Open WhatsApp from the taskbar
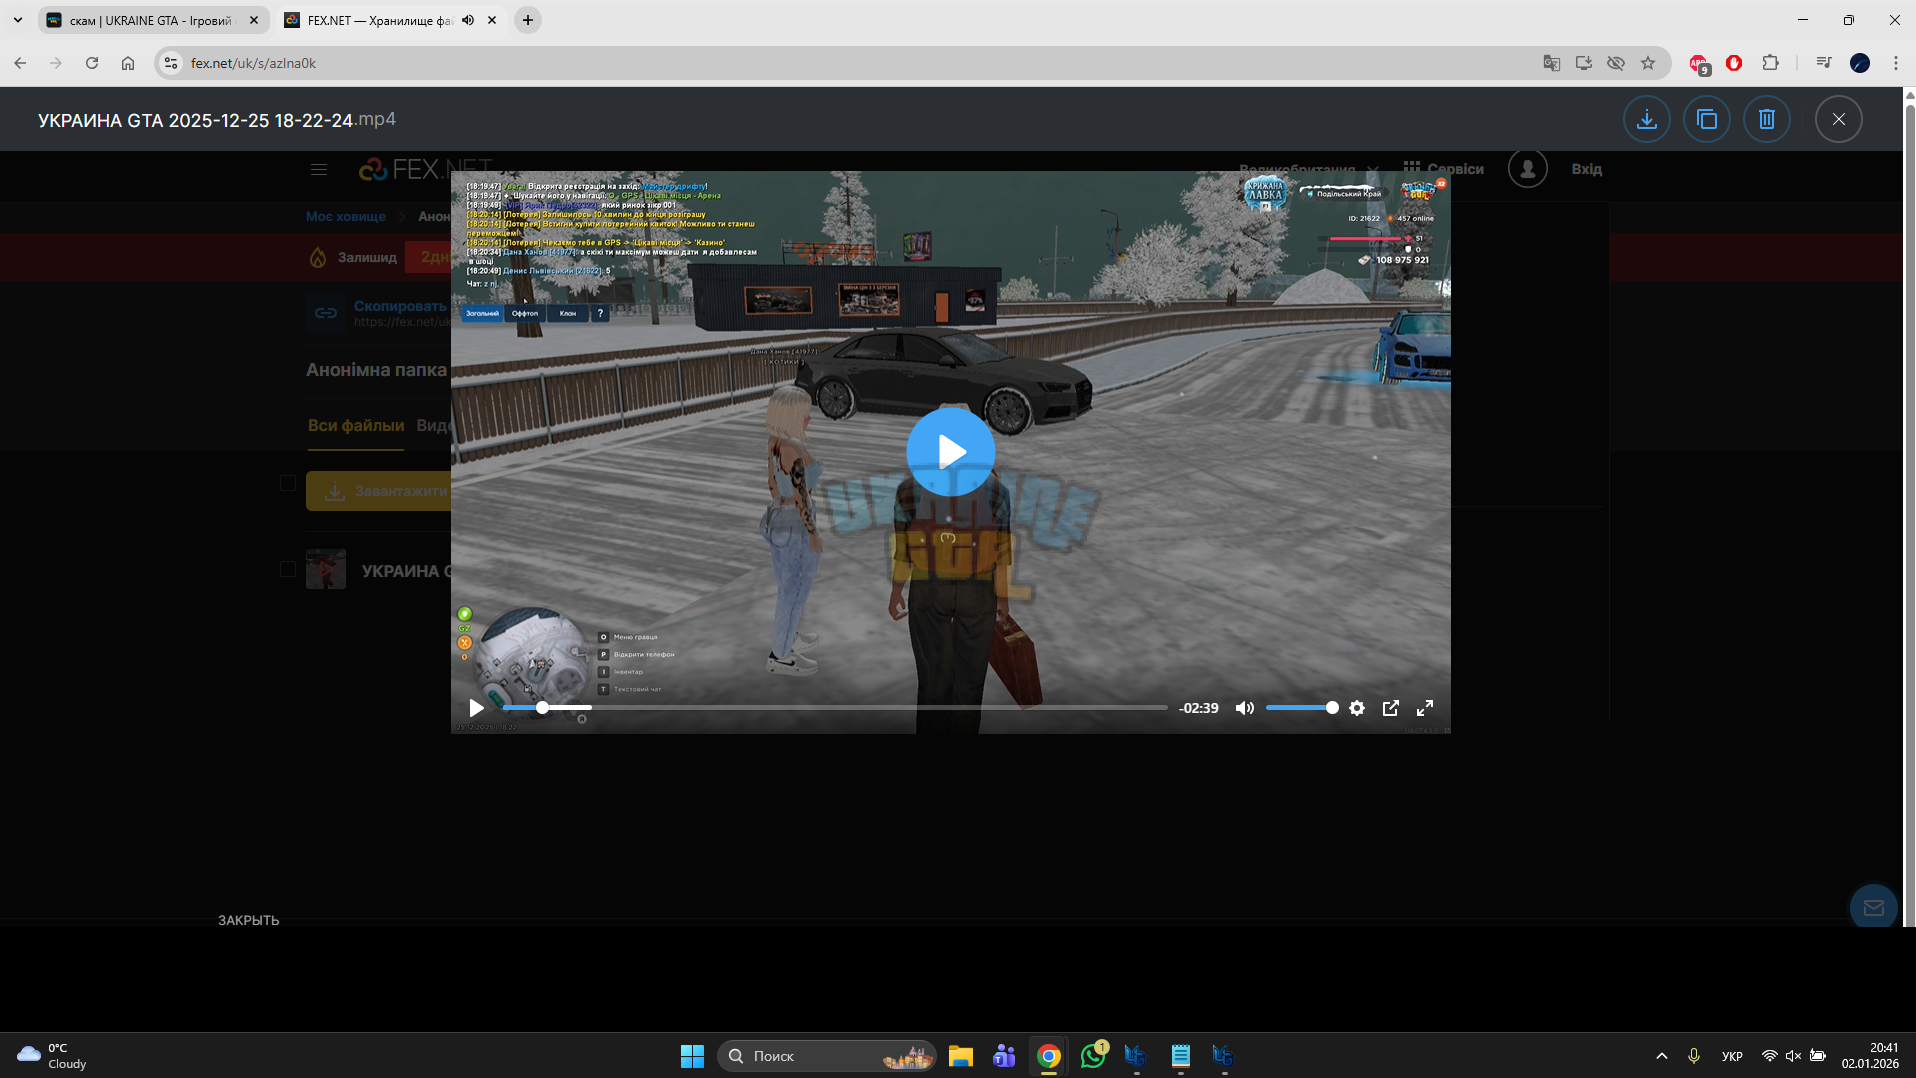The width and height of the screenshot is (1916, 1078). (1093, 1056)
